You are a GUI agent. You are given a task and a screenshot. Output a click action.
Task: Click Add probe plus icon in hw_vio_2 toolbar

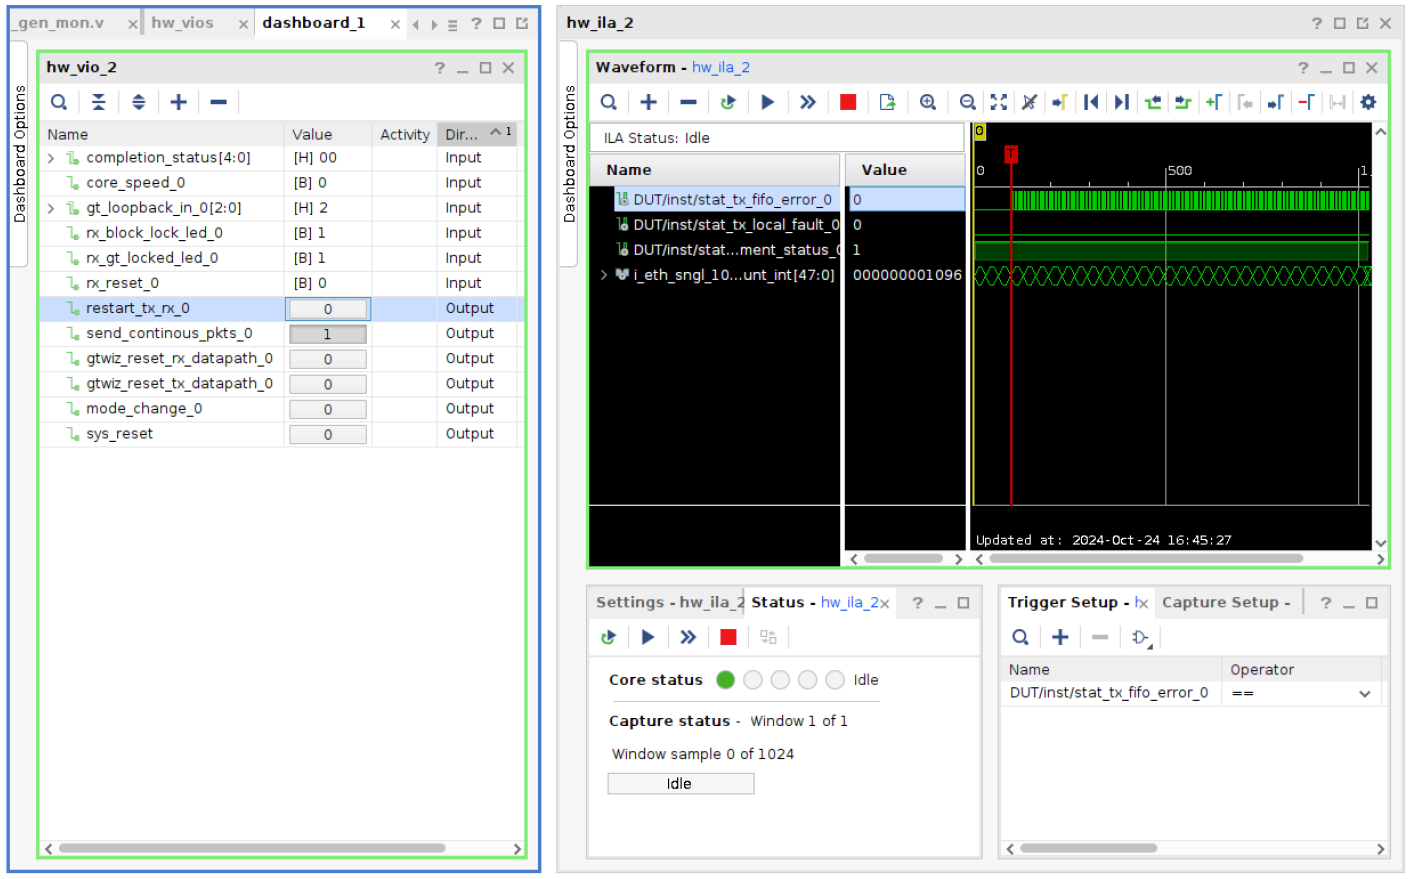(178, 102)
